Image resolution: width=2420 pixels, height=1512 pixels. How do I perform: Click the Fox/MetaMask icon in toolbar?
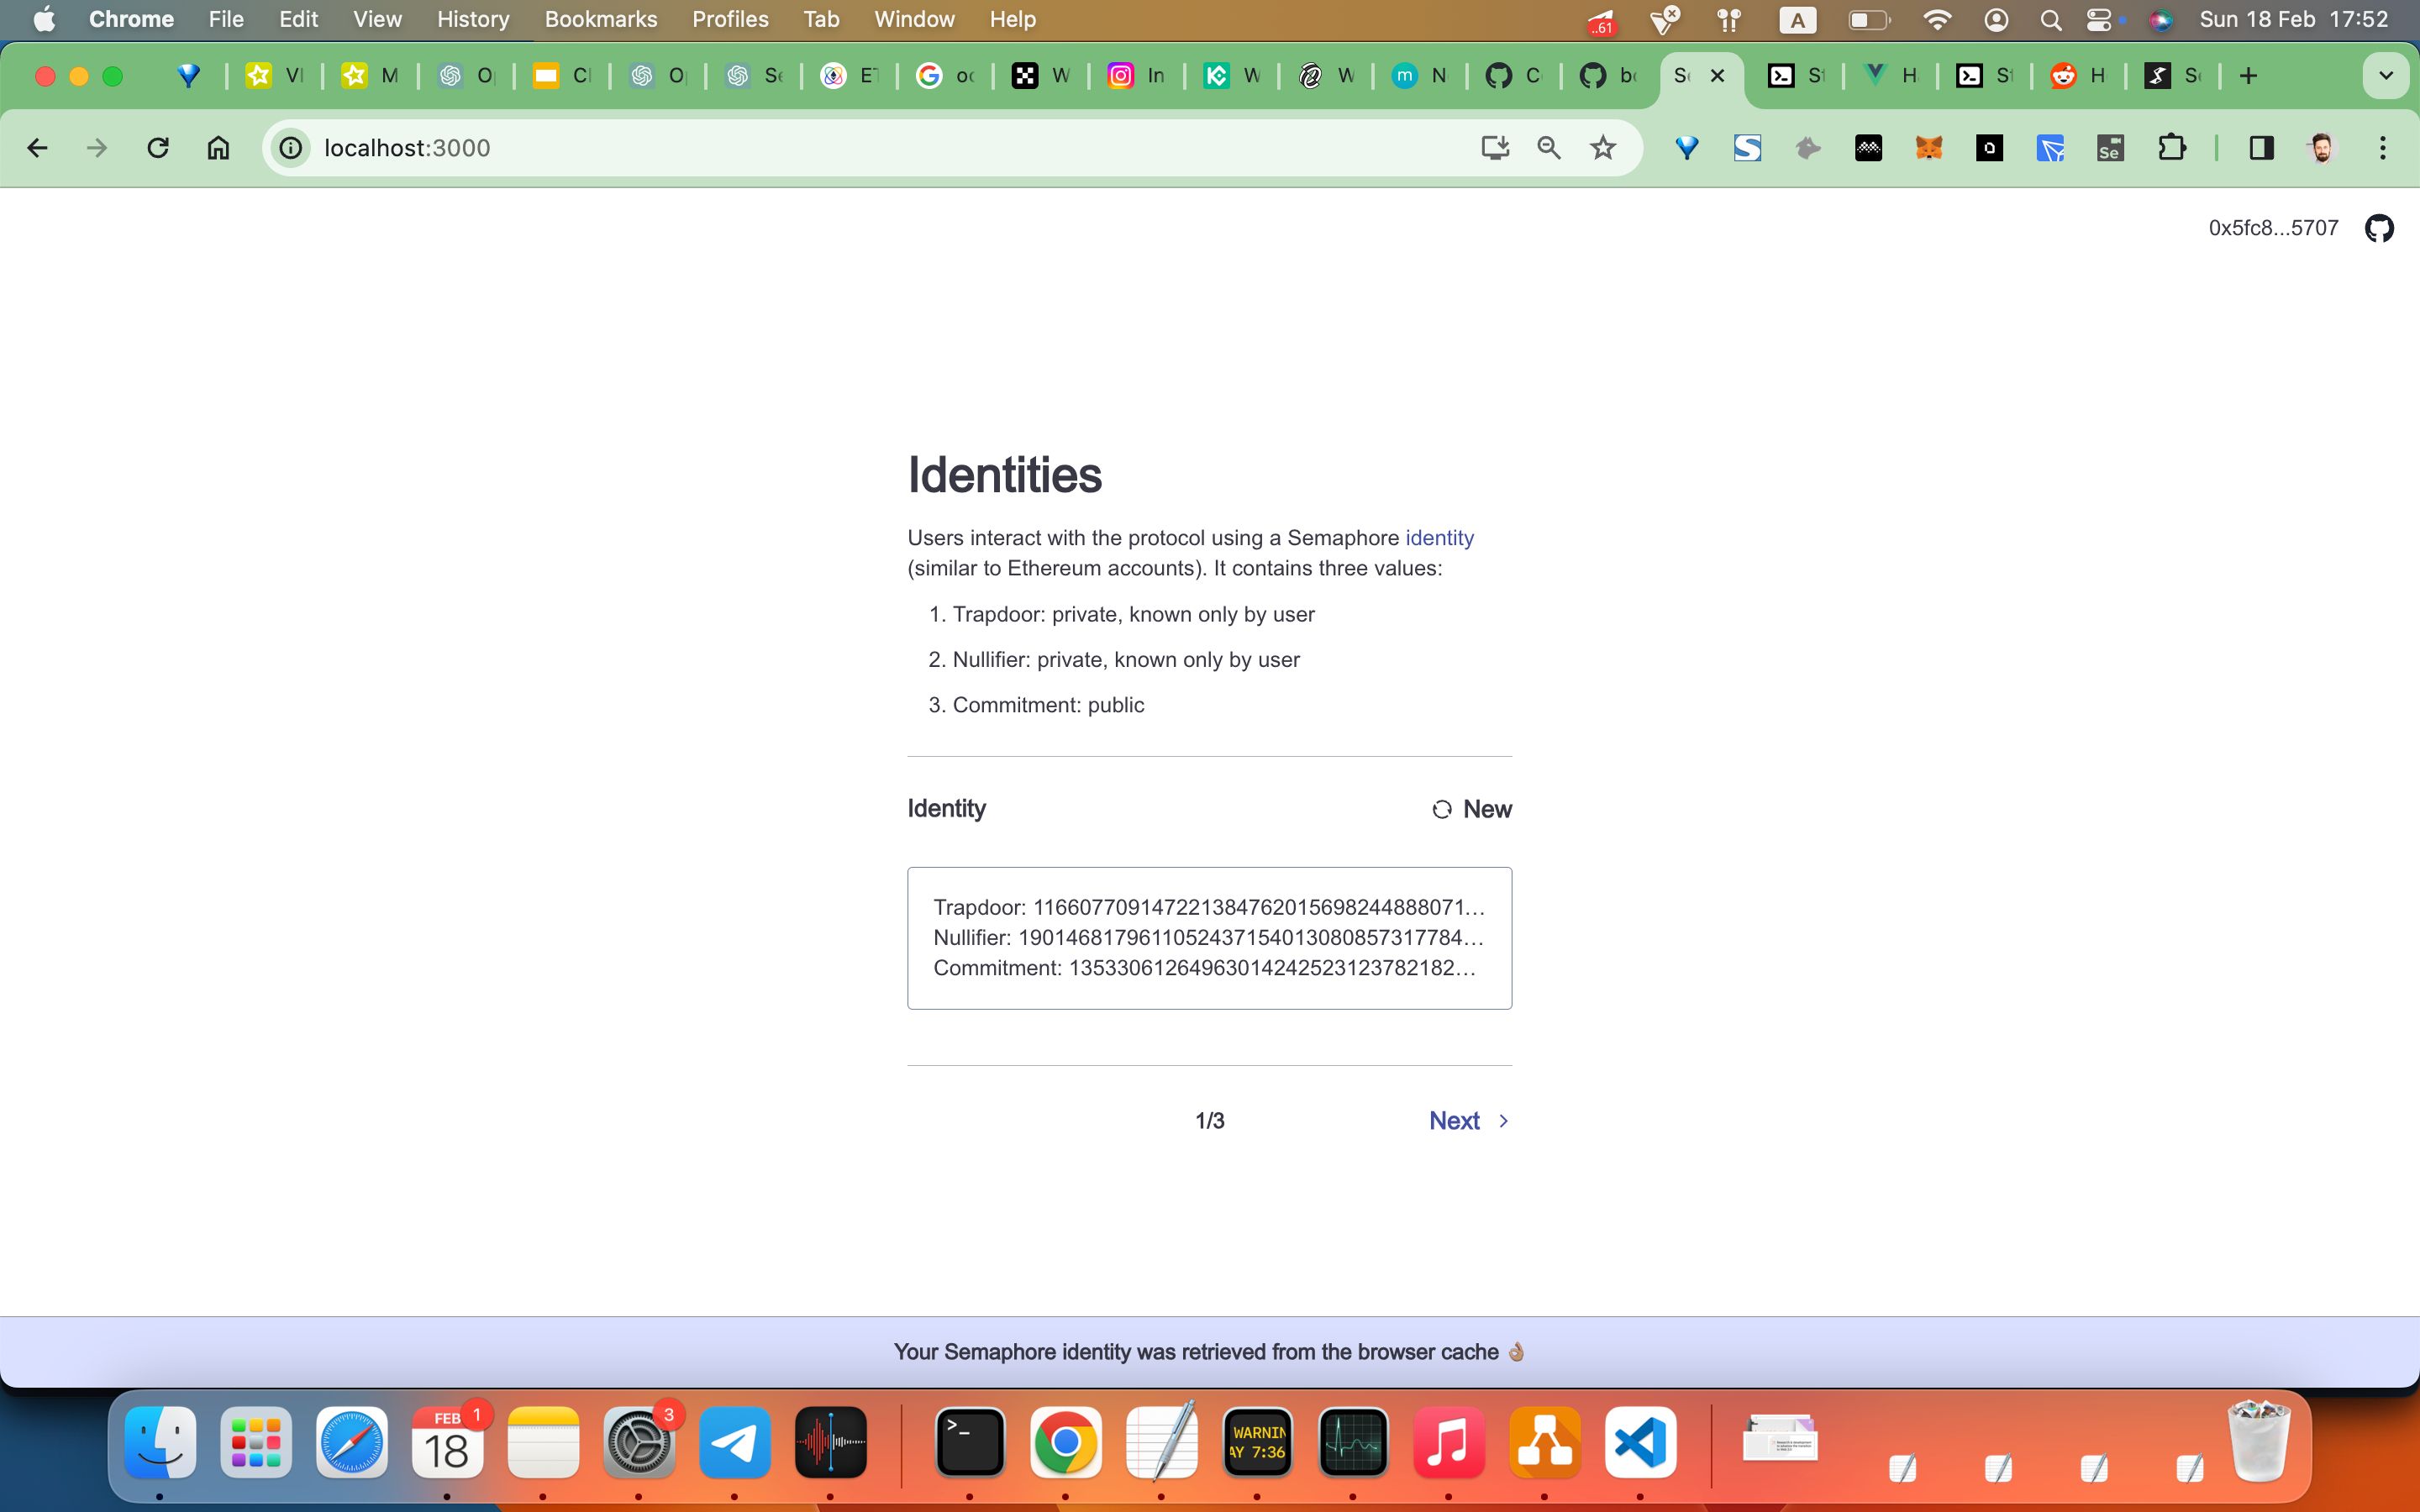(1928, 148)
